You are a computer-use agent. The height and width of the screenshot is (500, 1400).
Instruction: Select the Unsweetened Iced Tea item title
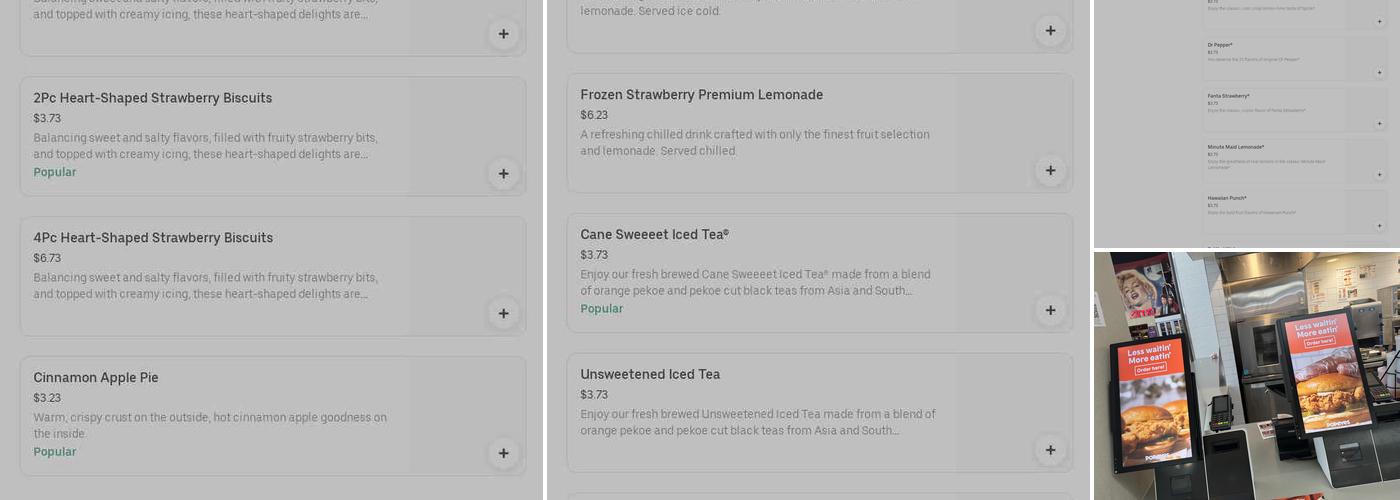coord(650,375)
